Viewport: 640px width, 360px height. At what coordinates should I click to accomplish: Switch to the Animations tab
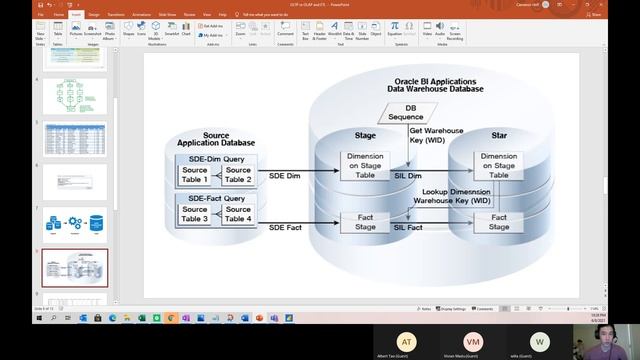141,15
